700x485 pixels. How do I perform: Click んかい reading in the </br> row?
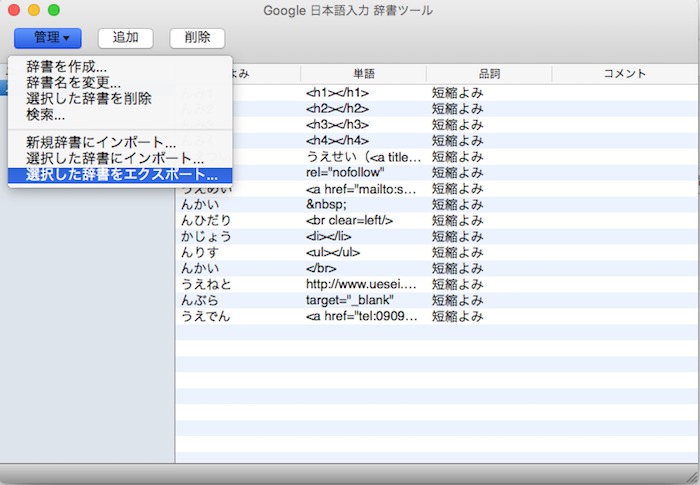pos(200,269)
